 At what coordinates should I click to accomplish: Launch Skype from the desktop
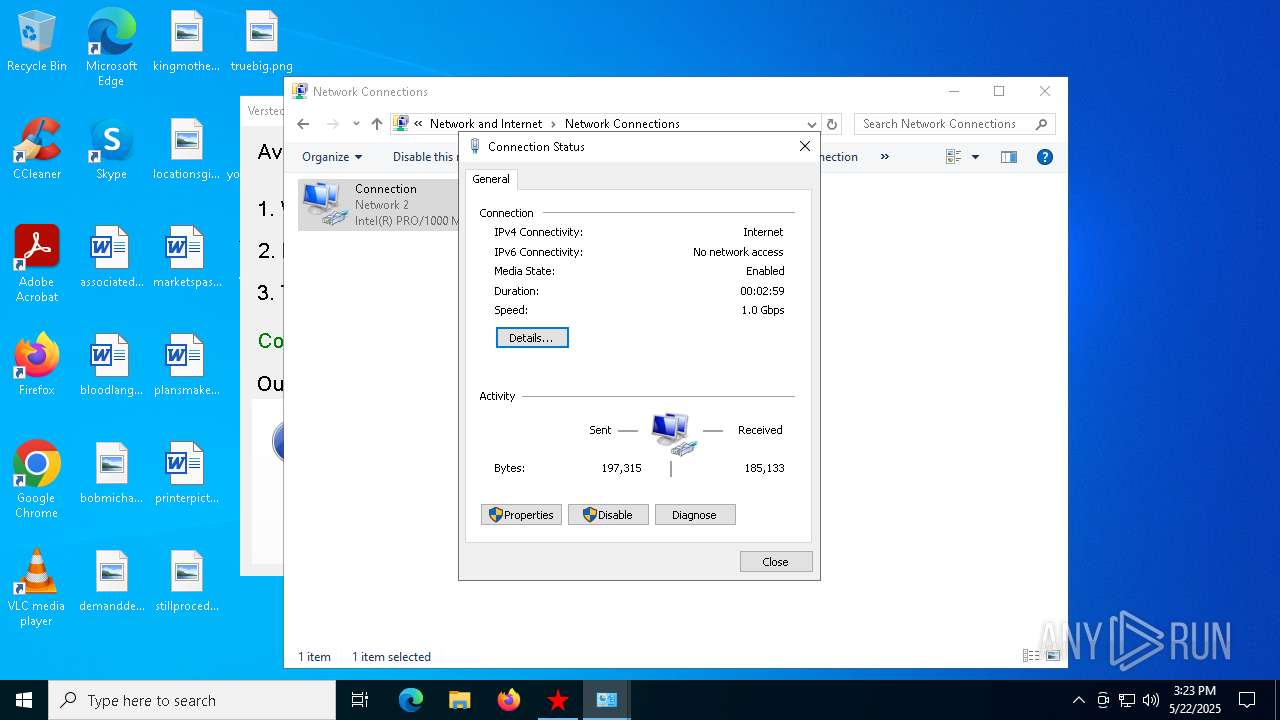tap(111, 149)
